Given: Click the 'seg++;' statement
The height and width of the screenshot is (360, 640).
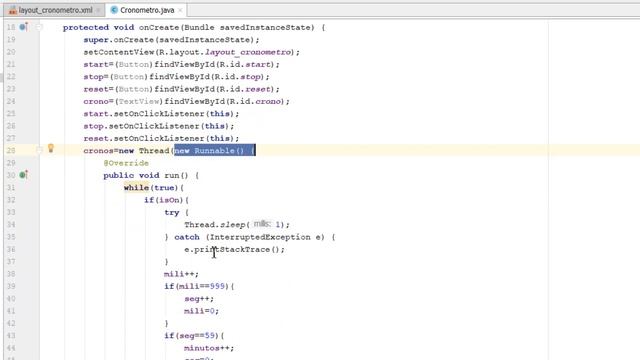Looking at the screenshot, I should point(199,299).
